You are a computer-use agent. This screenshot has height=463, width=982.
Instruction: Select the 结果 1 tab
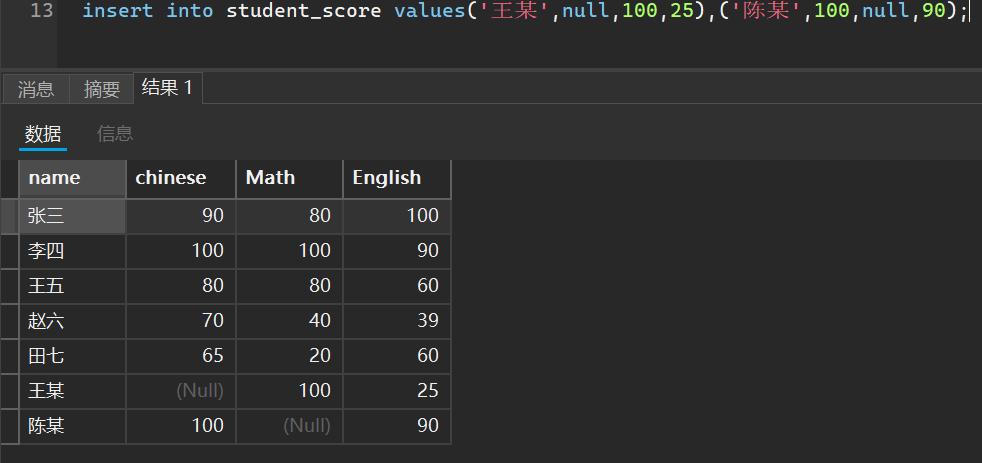pyautogui.click(x=167, y=88)
